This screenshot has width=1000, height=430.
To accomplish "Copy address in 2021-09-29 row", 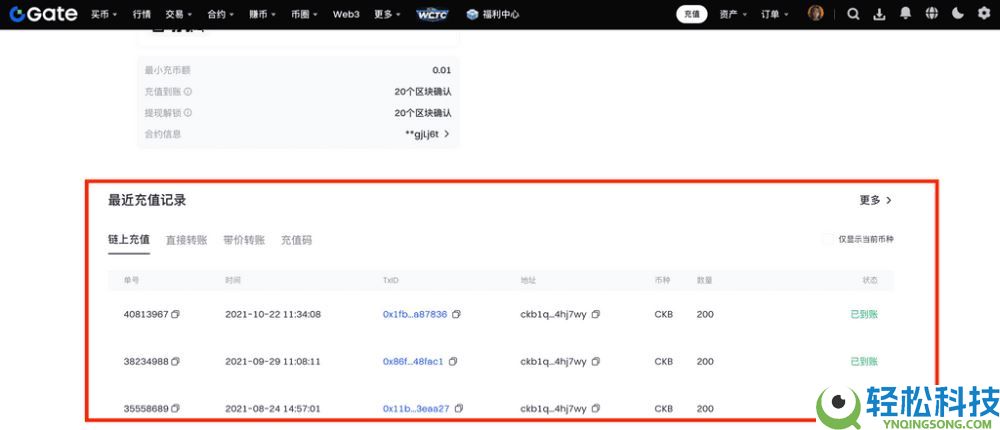I will click(x=596, y=361).
